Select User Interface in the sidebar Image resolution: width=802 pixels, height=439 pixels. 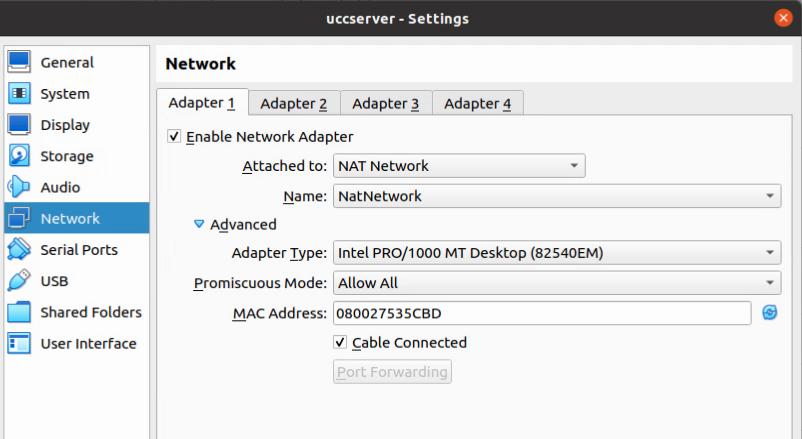pos(88,343)
